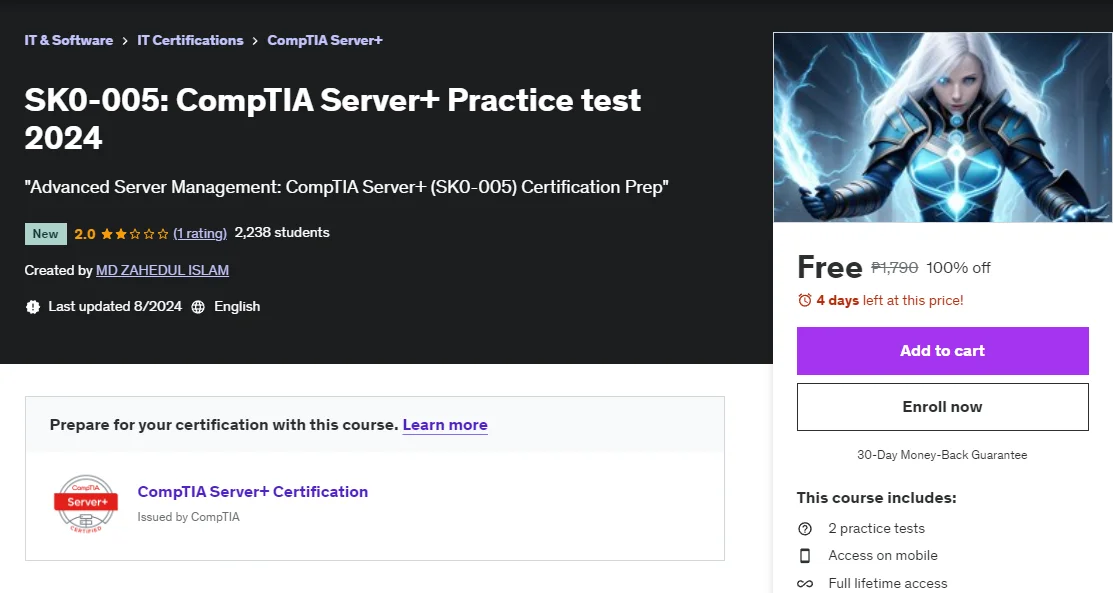Click the Advanced Server Management subtitle
This screenshot has height=593, width=1113.
(x=346, y=187)
